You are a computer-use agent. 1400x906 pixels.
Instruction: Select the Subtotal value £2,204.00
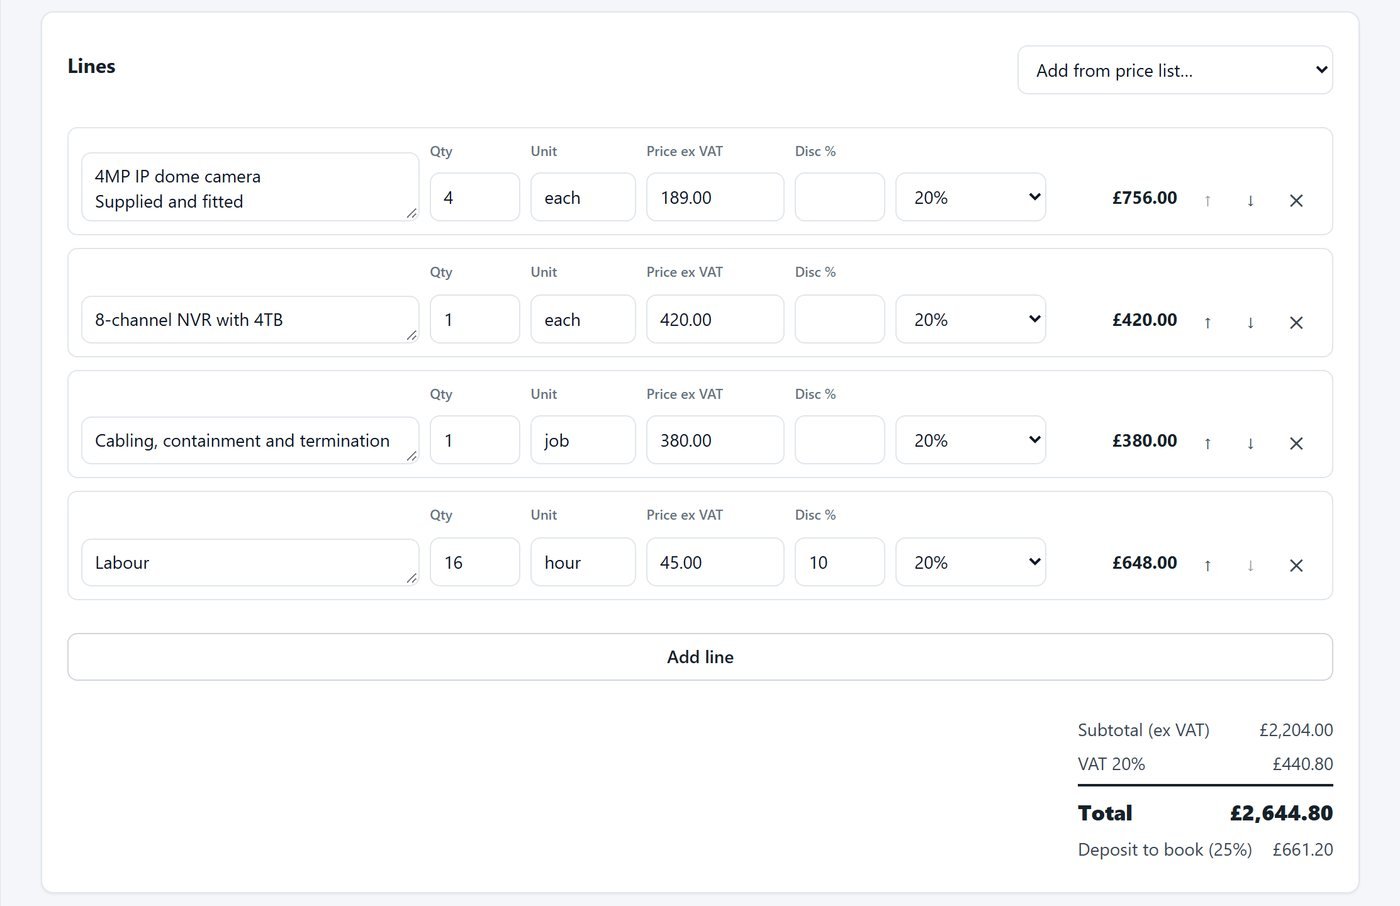coord(1296,730)
